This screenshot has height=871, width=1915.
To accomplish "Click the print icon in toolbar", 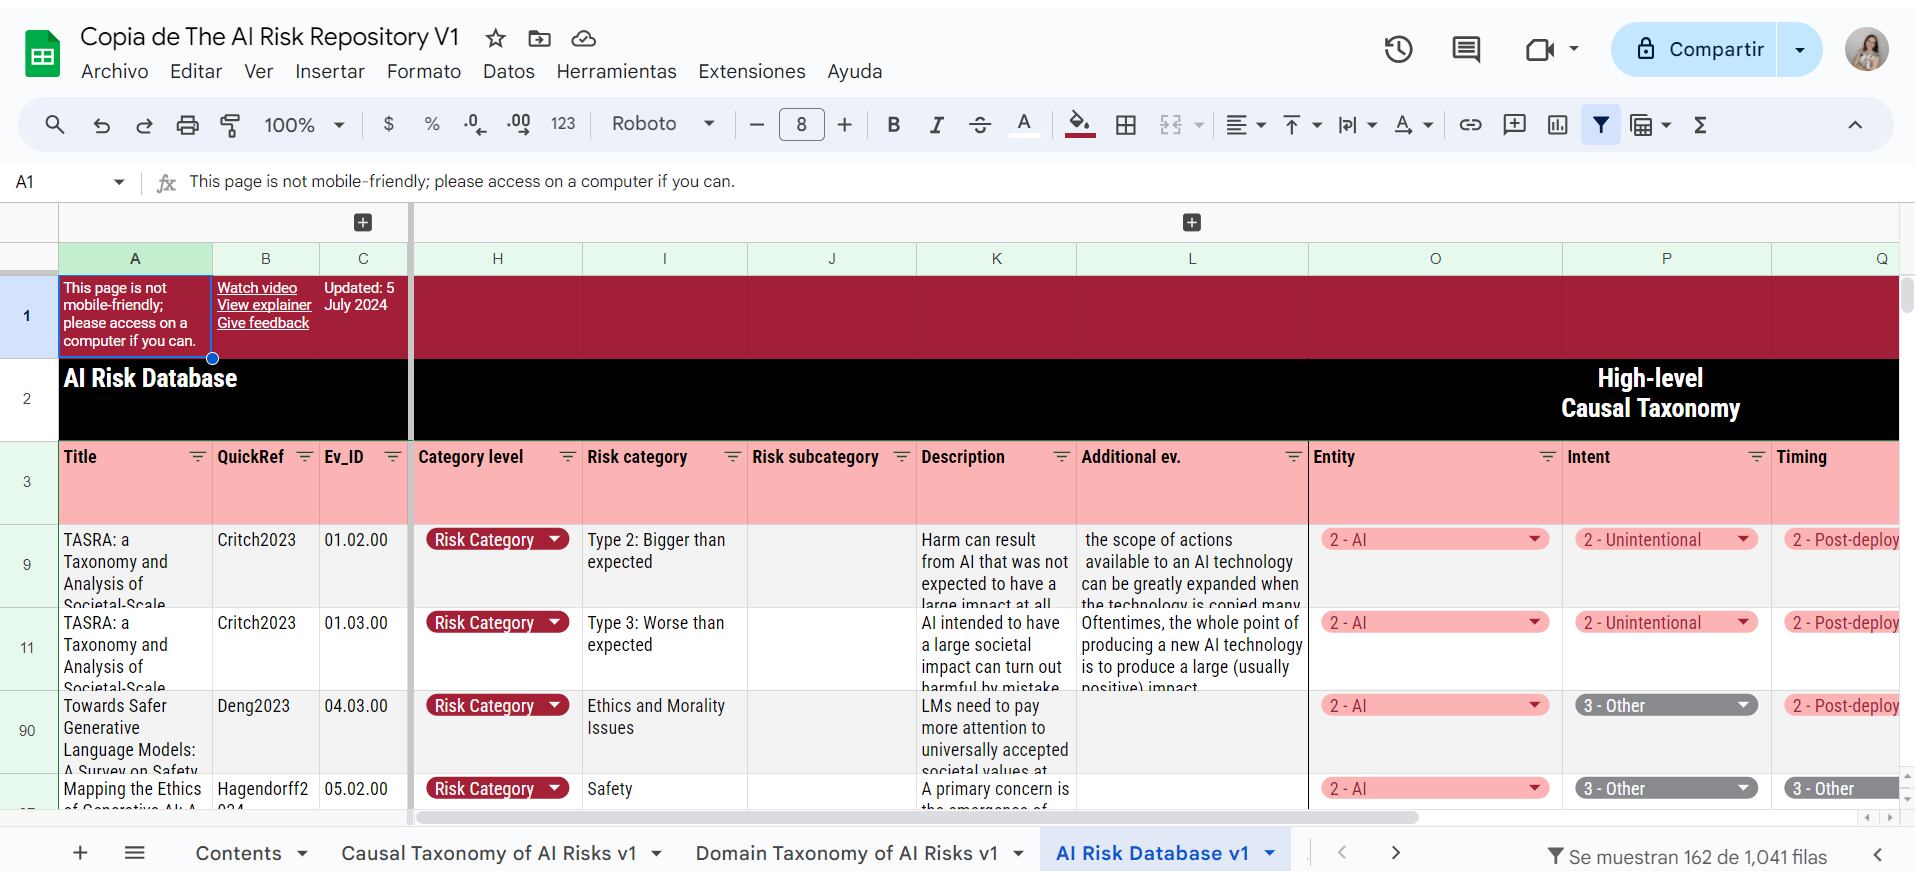I will click(x=187, y=125).
